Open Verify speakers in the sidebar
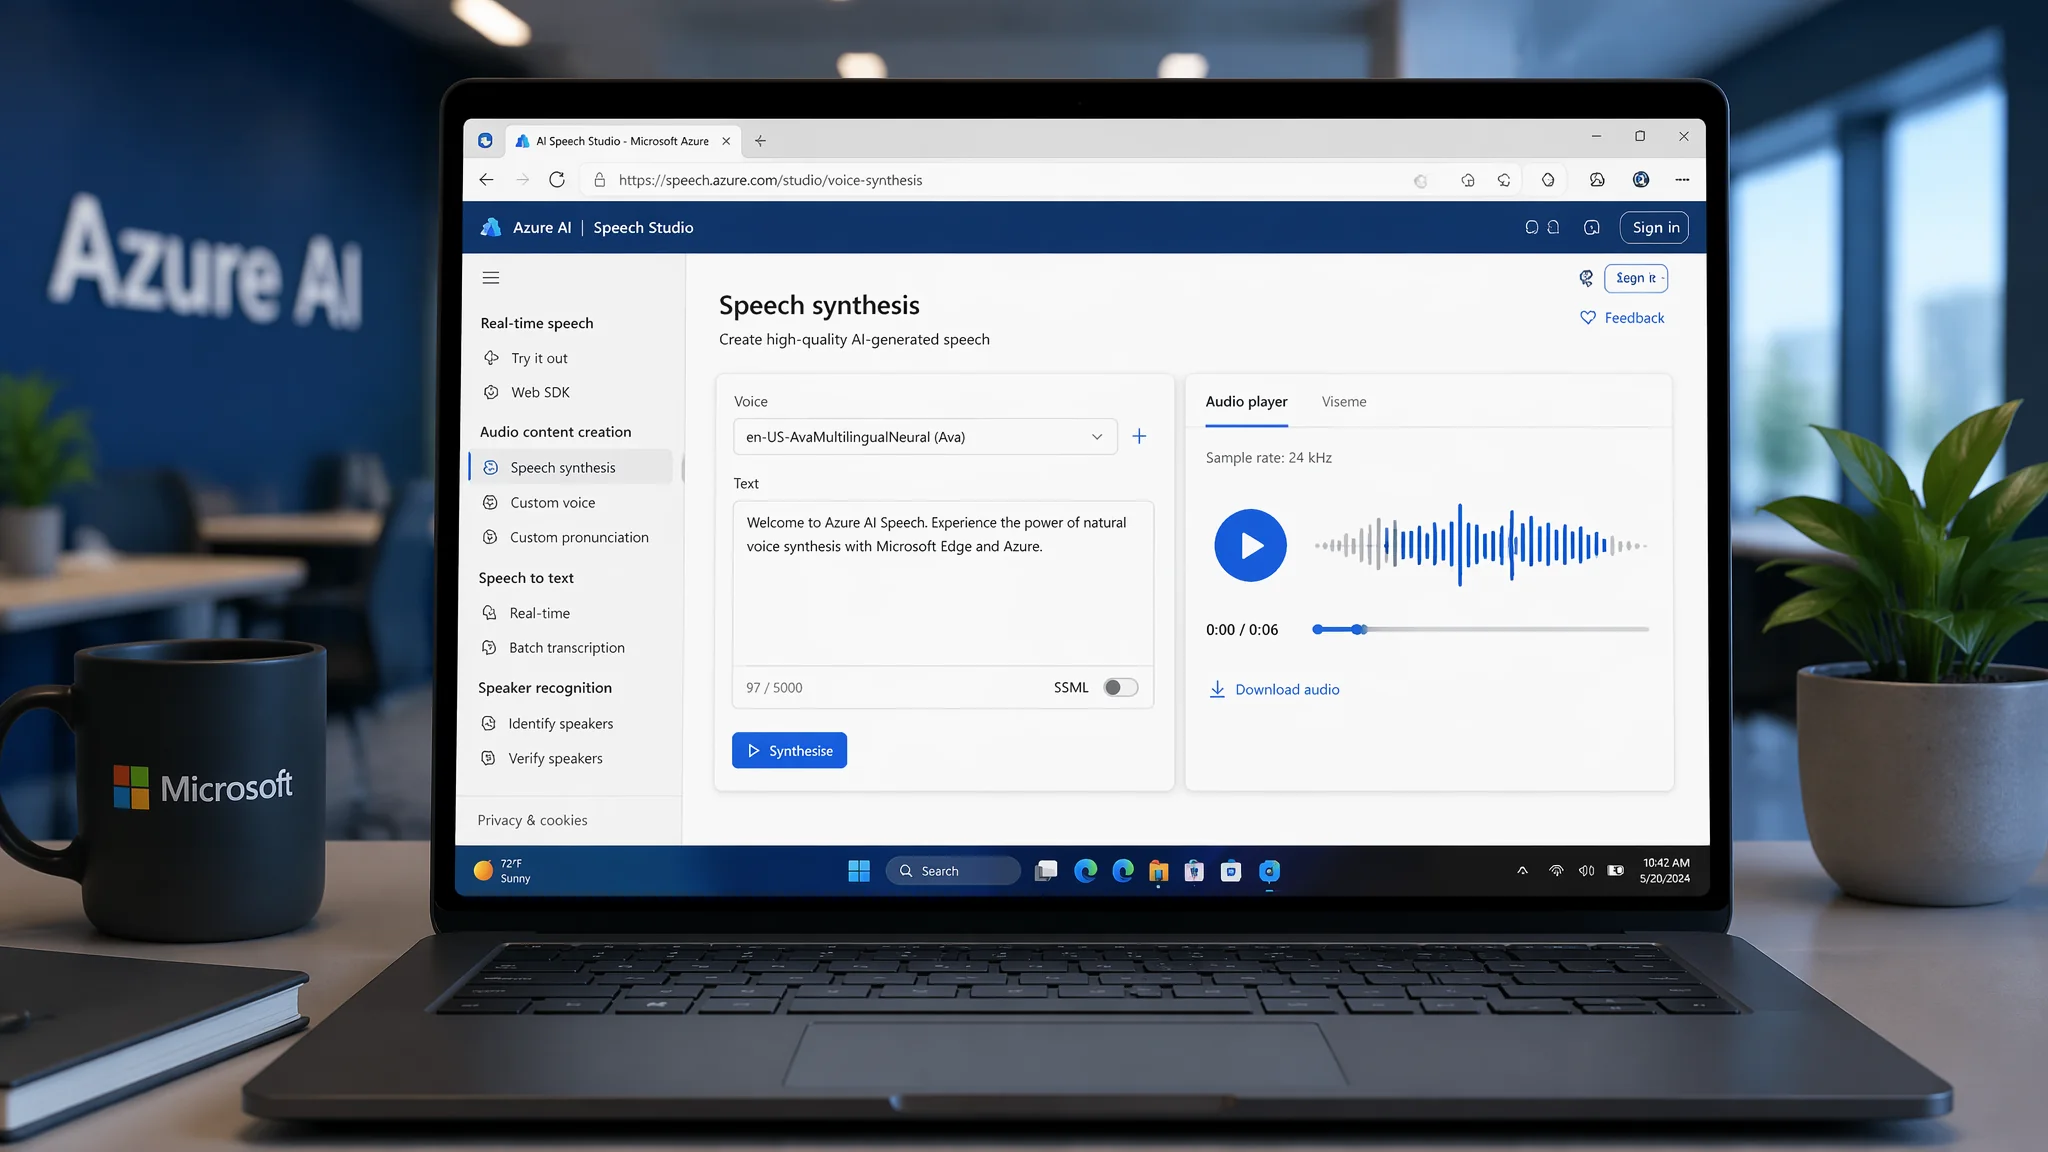The width and height of the screenshot is (2048, 1152). point(555,758)
